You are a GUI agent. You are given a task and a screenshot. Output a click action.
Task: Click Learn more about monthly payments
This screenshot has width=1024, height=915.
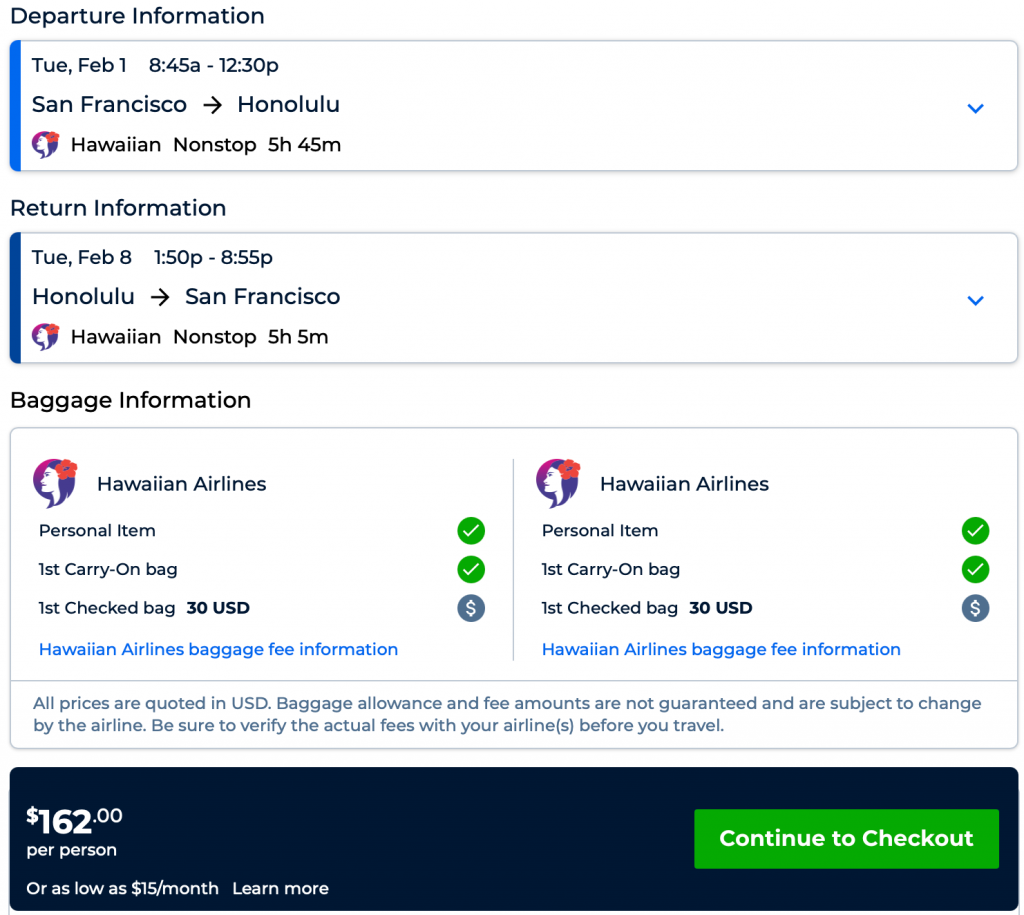(280, 888)
